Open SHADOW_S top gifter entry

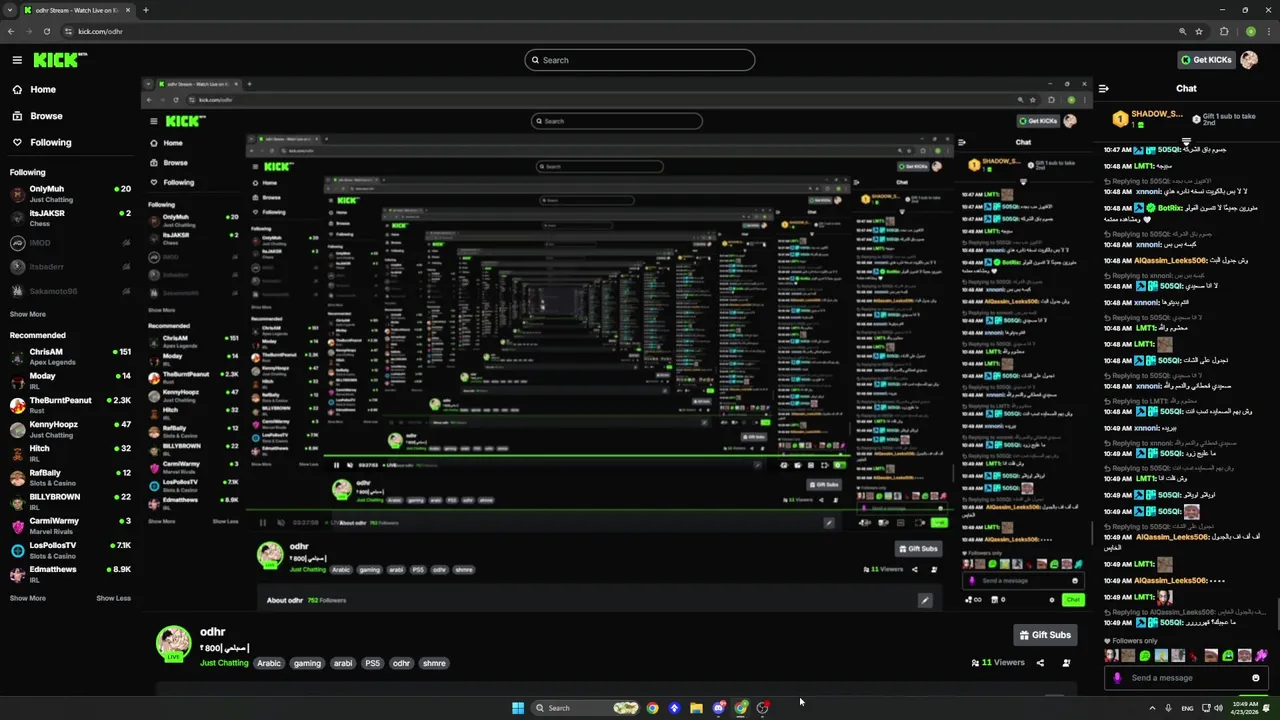click(1148, 118)
